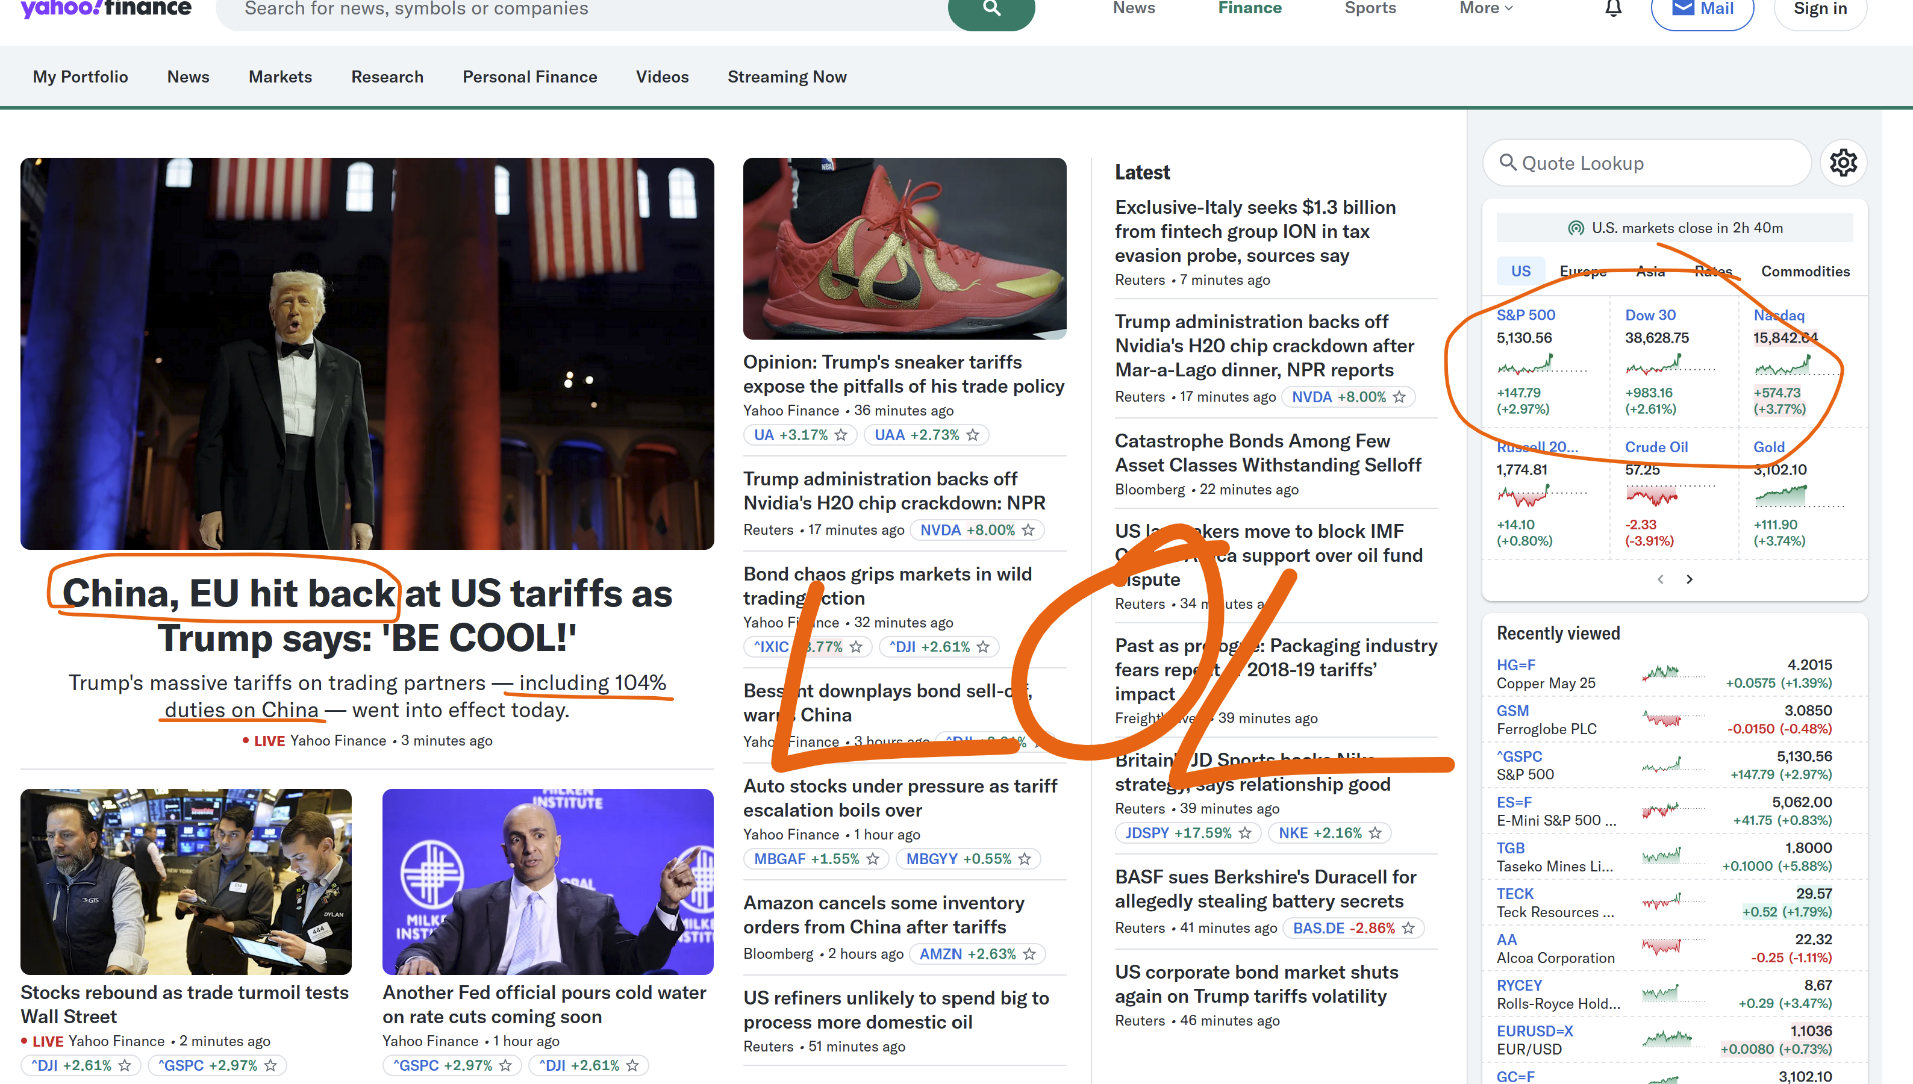Open the Personal Finance menu

click(530, 77)
